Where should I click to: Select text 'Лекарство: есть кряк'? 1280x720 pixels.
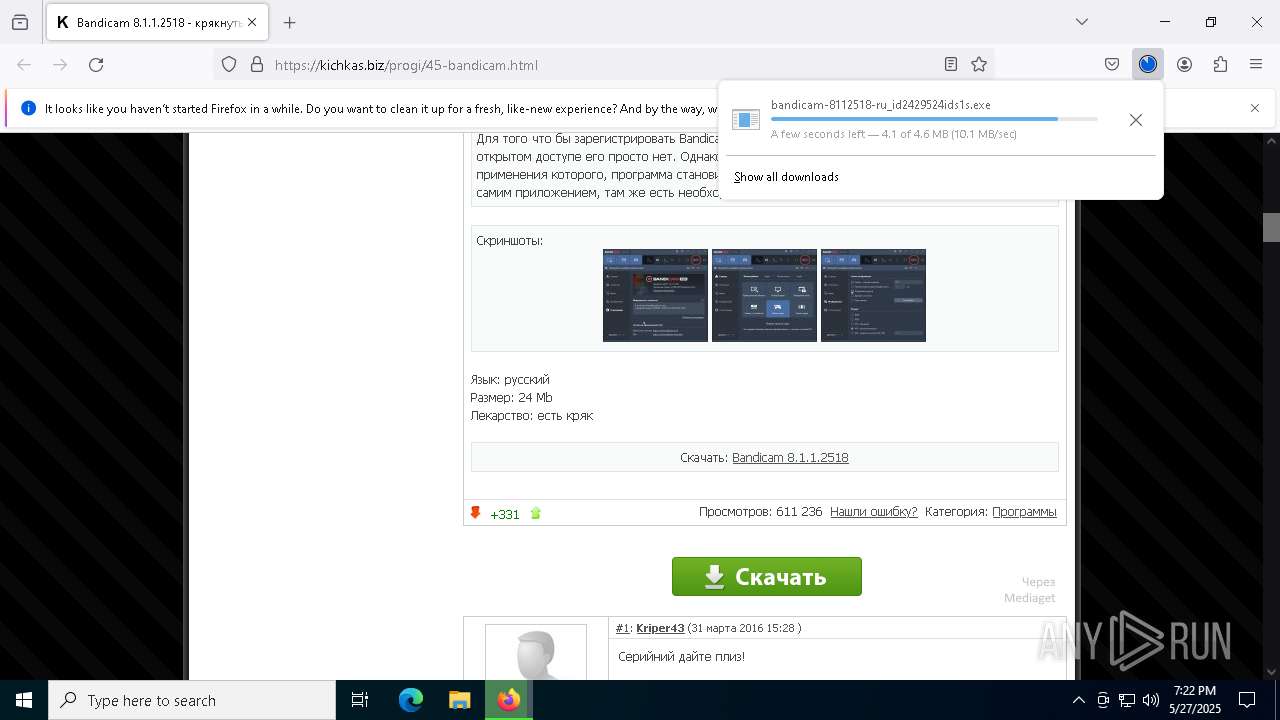(x=532, y=415)
